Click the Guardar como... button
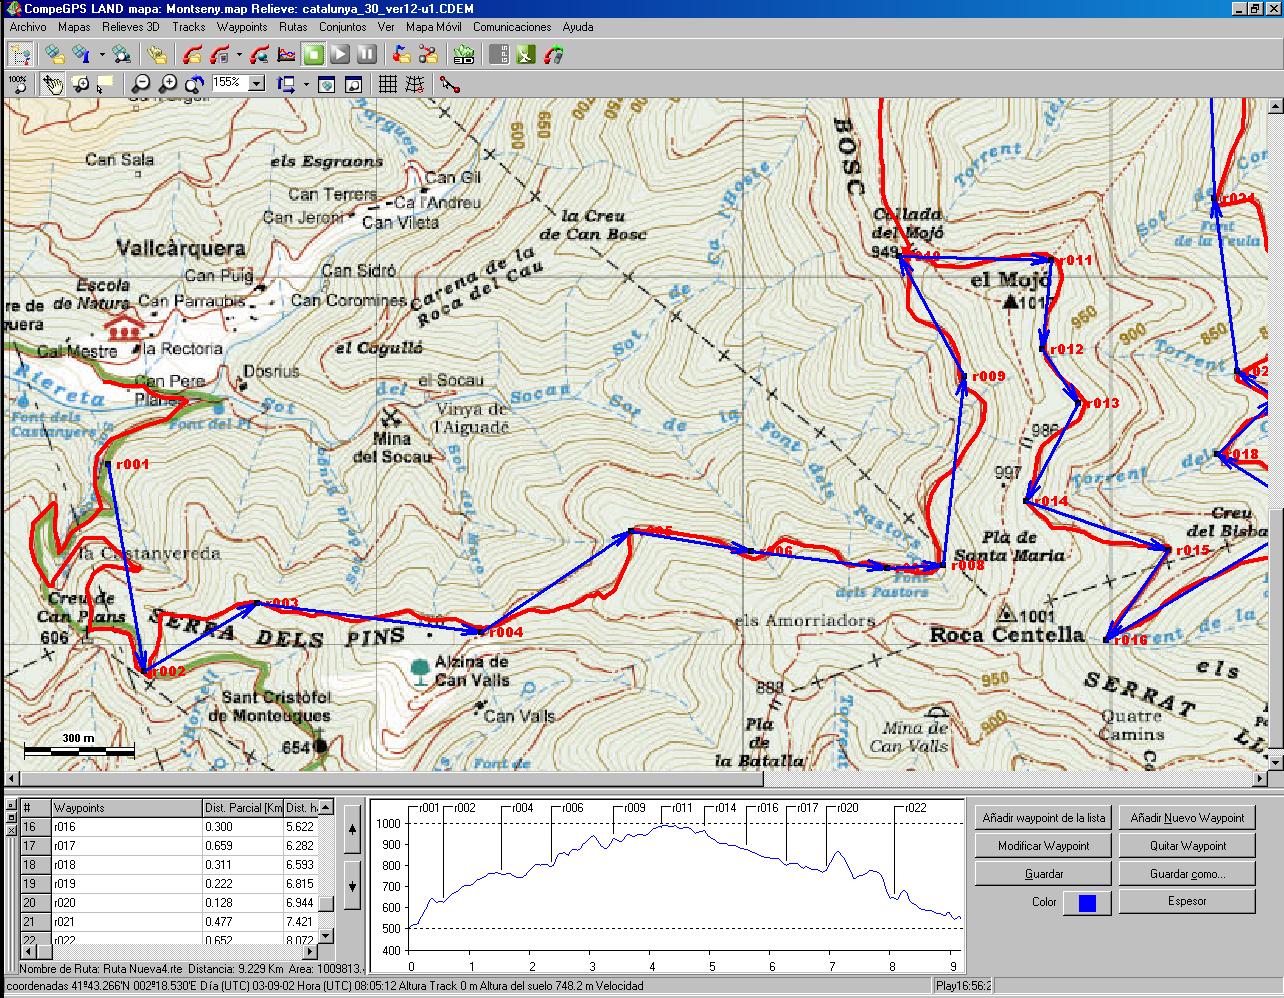The height and width of the screenshot is (998, 1284). point(1187,874)
